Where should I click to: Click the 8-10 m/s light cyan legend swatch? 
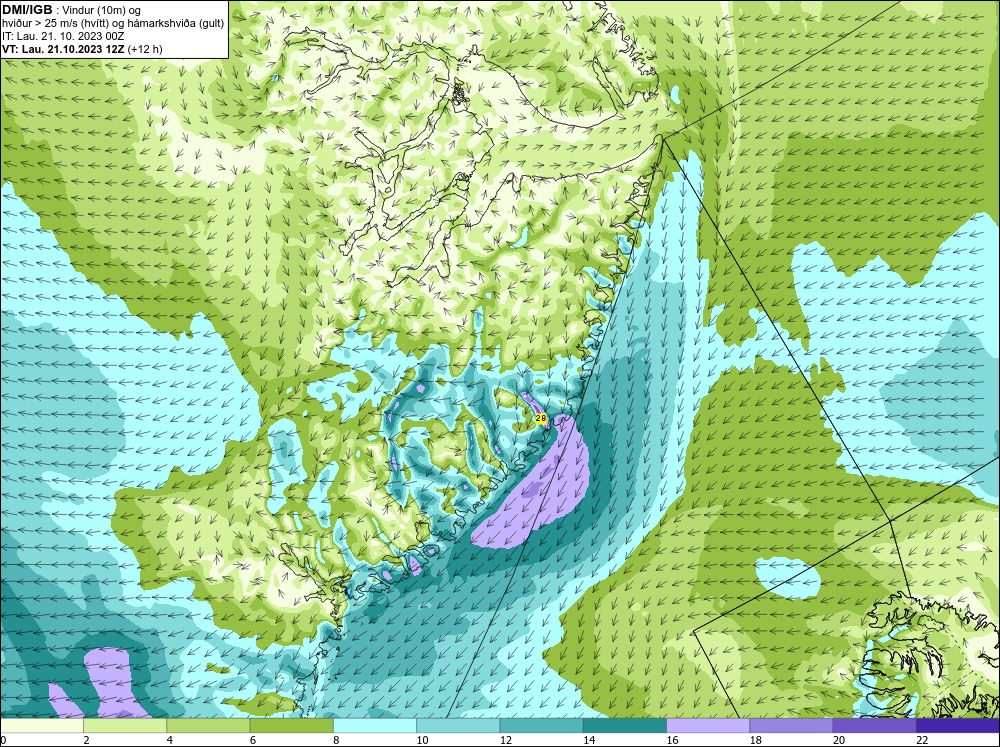pos(375,726)
